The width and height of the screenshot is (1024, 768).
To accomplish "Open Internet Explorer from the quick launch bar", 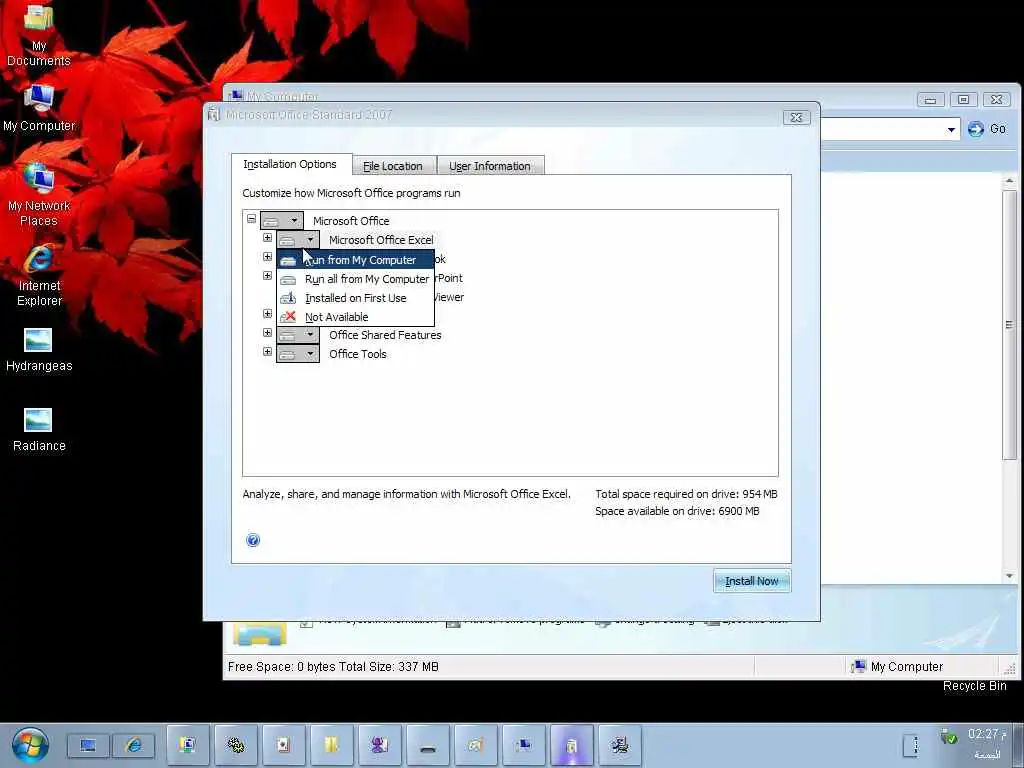I will [134, 745].
